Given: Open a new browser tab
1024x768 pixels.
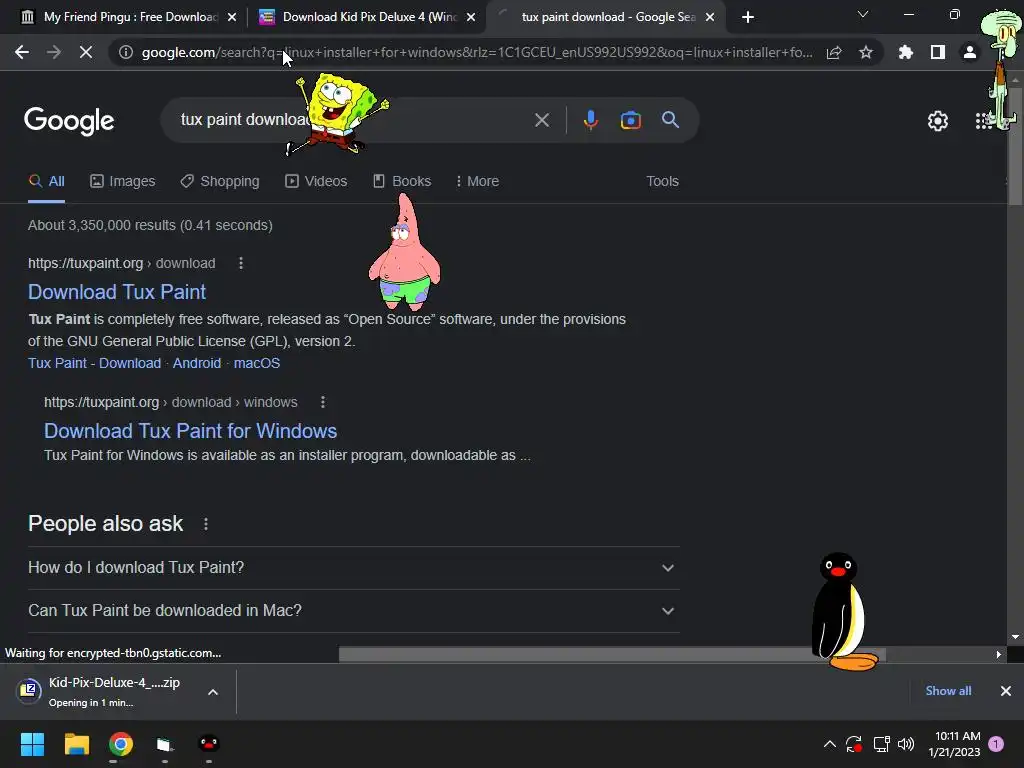Looking at the screenshot, I should (748, 17).
